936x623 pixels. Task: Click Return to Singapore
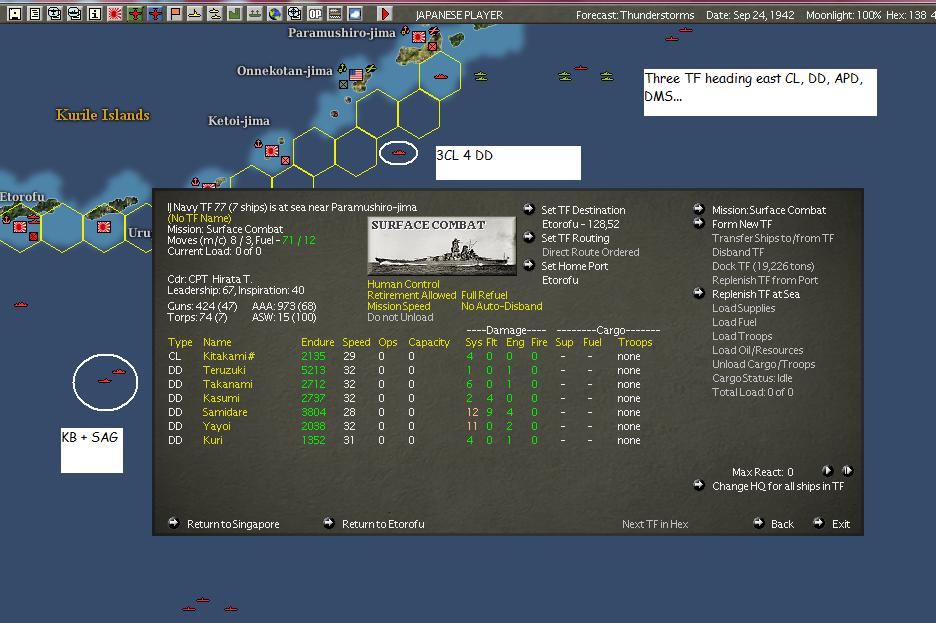click(x=233, y=524)
